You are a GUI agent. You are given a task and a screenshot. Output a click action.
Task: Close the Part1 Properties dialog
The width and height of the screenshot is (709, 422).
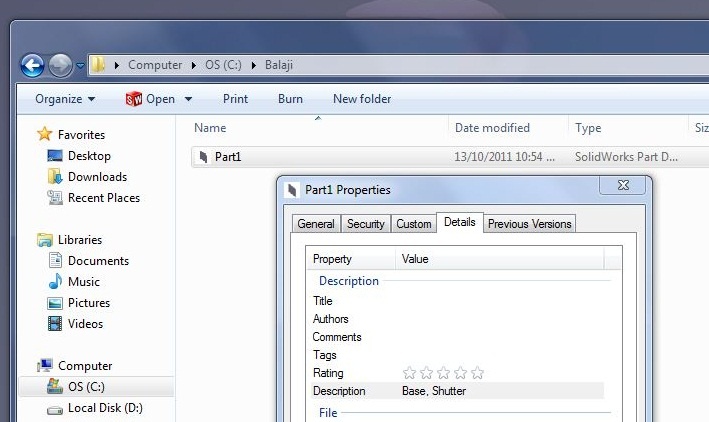click(623, 185)
